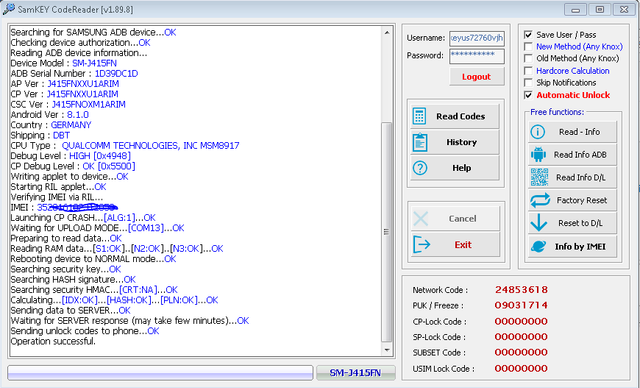Click the X icon on Cancel
Viewport: 640px width, 388px height.
(x=421, y=219)
